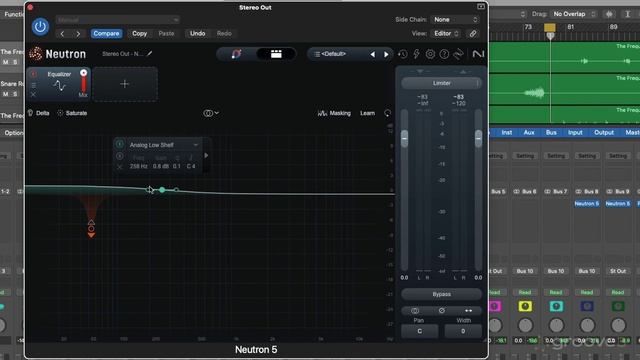Screen dimensions: 640x360
Task: Open the Side Chain dropdown
Action: point(455,20)
